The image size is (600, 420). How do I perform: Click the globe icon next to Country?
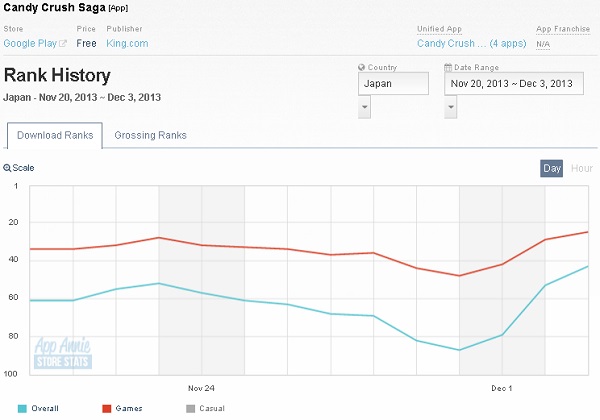point(361,67)
